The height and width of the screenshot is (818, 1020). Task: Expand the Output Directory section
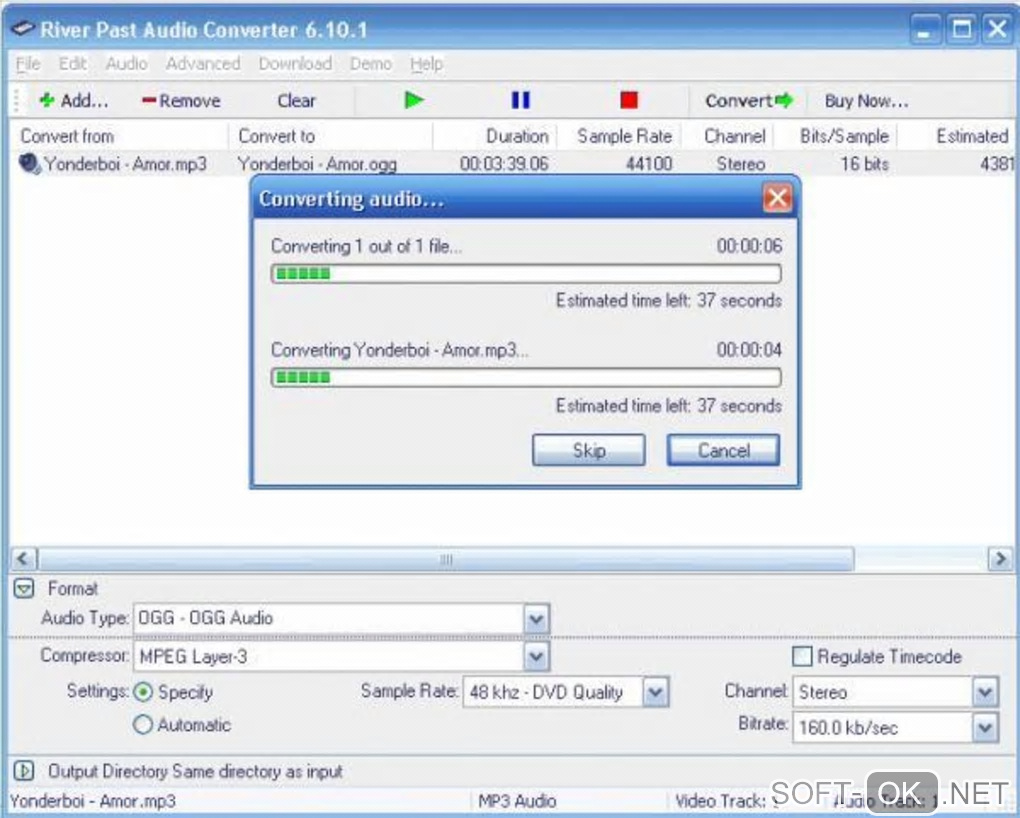point(24,771)
